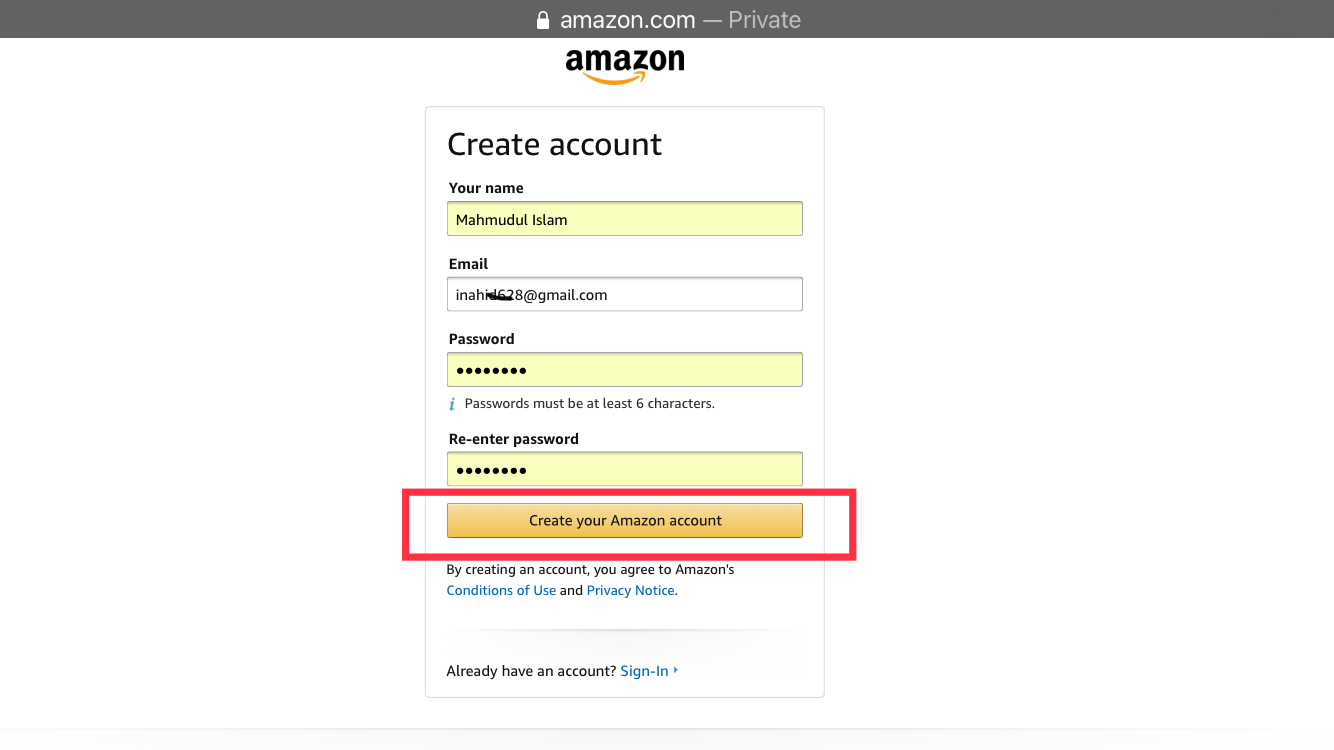
Task: Click the Re-enter password label
Action: pos(513,438)
